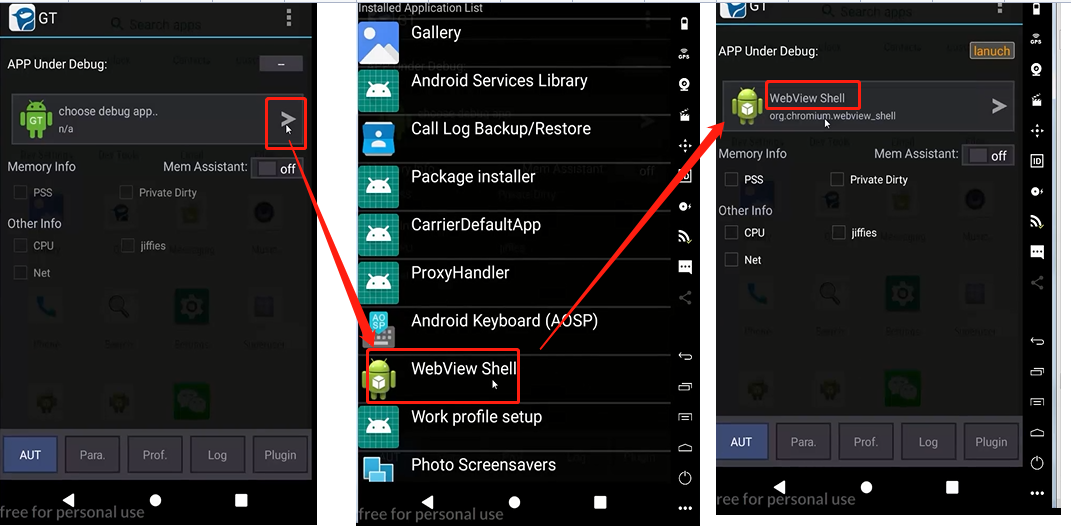Viewport: 1071px width, 526px height.
Task: Select Photo Screensavers in the list
Action: click(x=514, y=467)
